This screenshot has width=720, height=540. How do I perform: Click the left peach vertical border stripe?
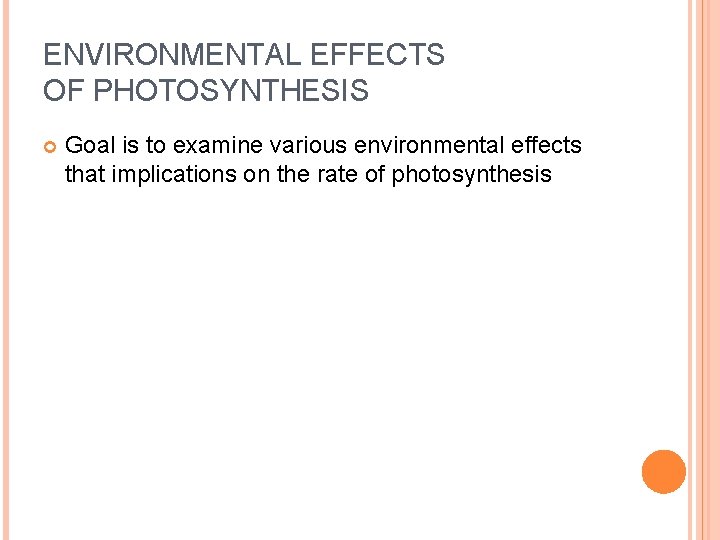[4, 270]
